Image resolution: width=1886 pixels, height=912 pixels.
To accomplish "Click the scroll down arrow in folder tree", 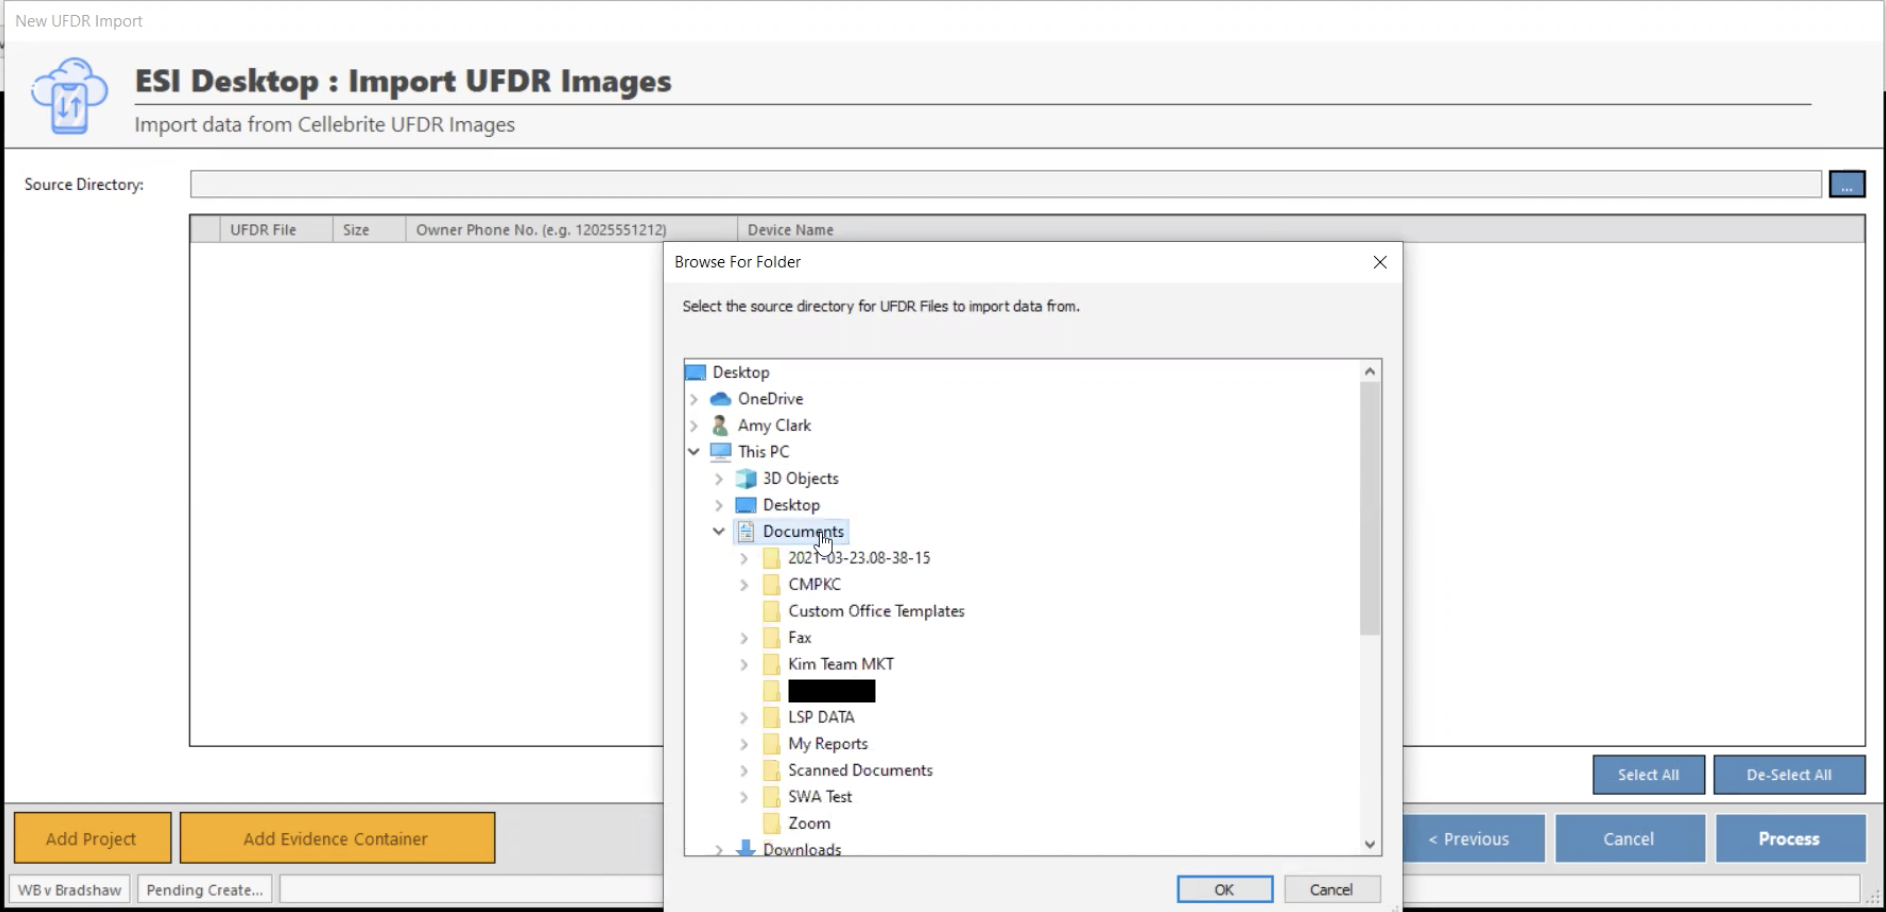I will coord(1370,845).
